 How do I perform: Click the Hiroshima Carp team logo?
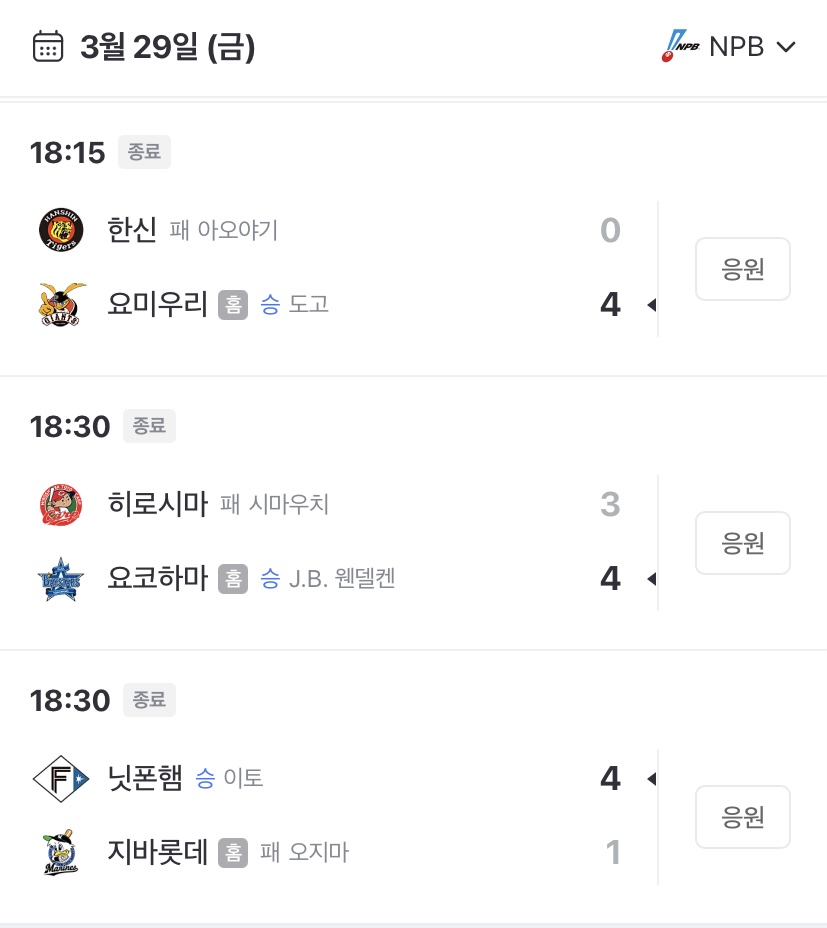coord(61,504)
